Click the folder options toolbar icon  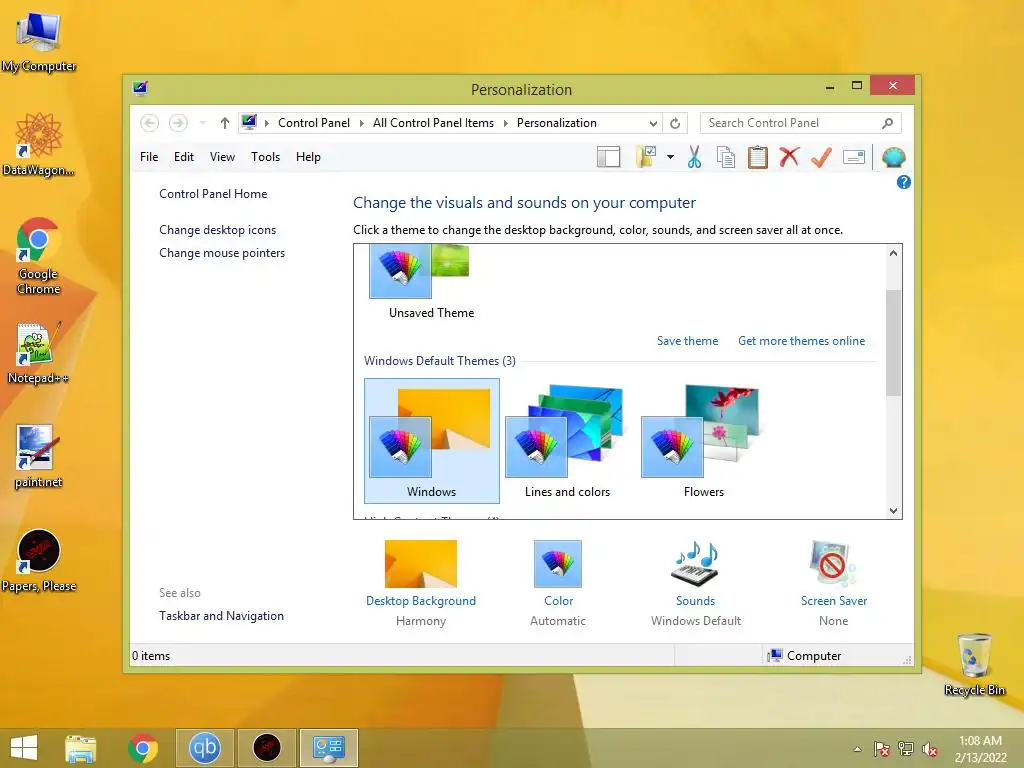coord(645,157)
